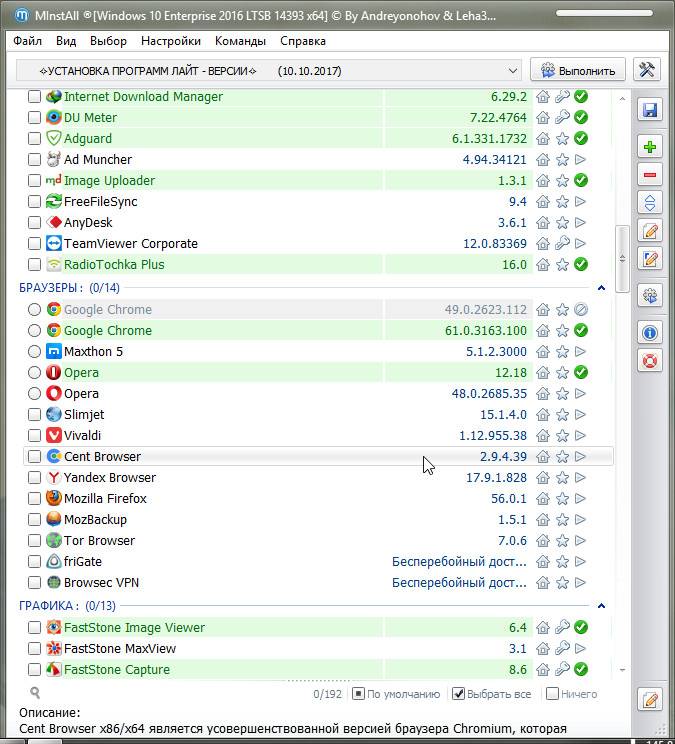Open the Справка menu
This screenshot has width=675, height=744.
click(x=303, y=41)
